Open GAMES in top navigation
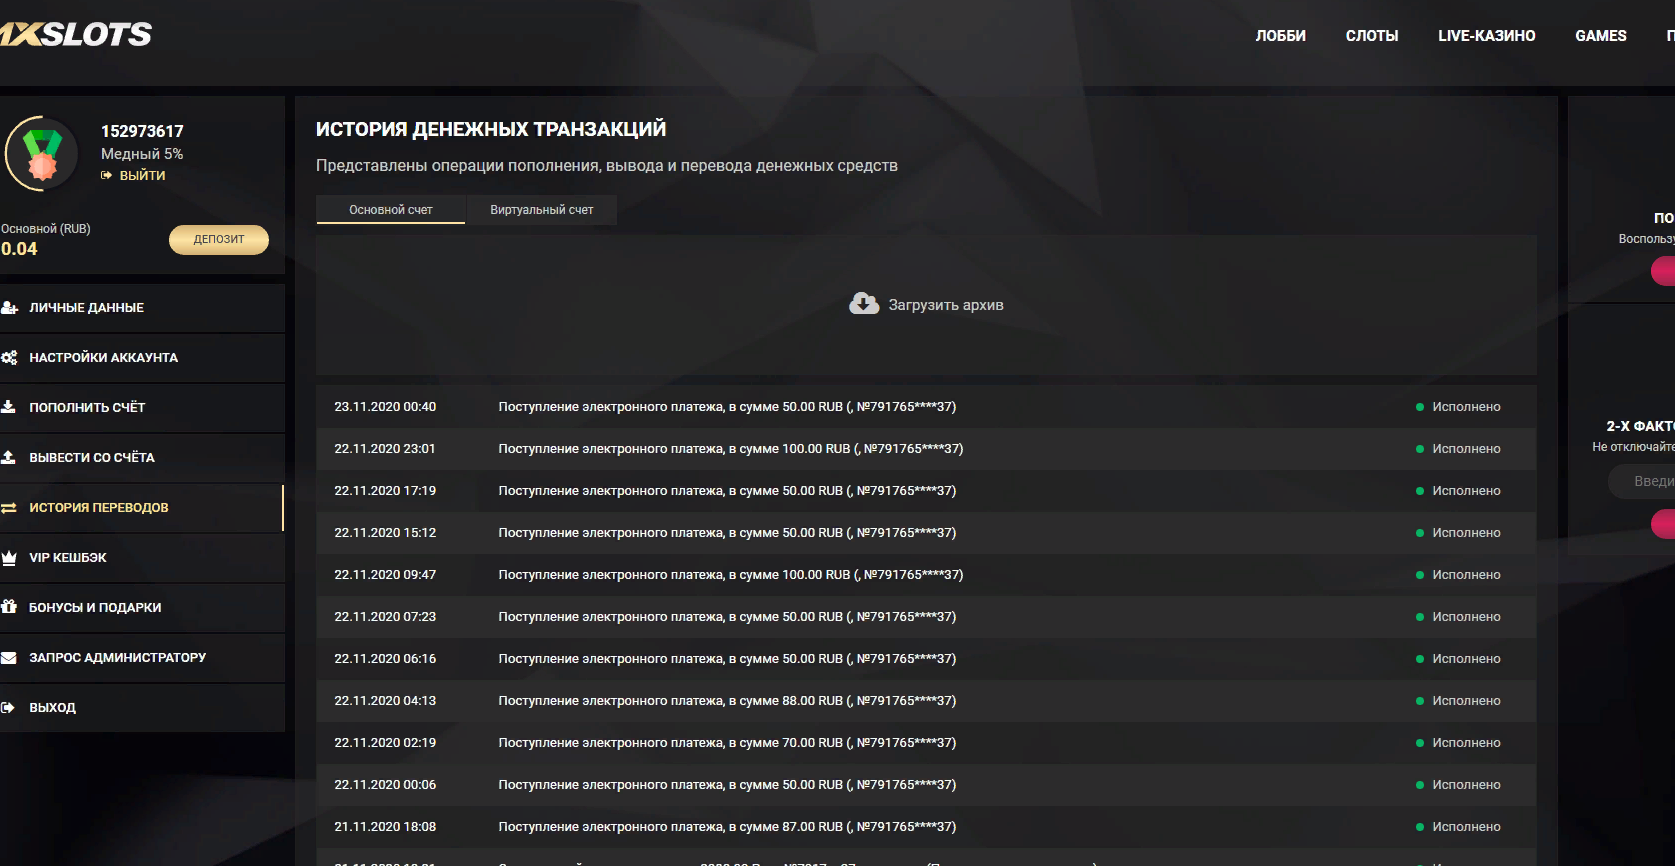 (1601, 36)
